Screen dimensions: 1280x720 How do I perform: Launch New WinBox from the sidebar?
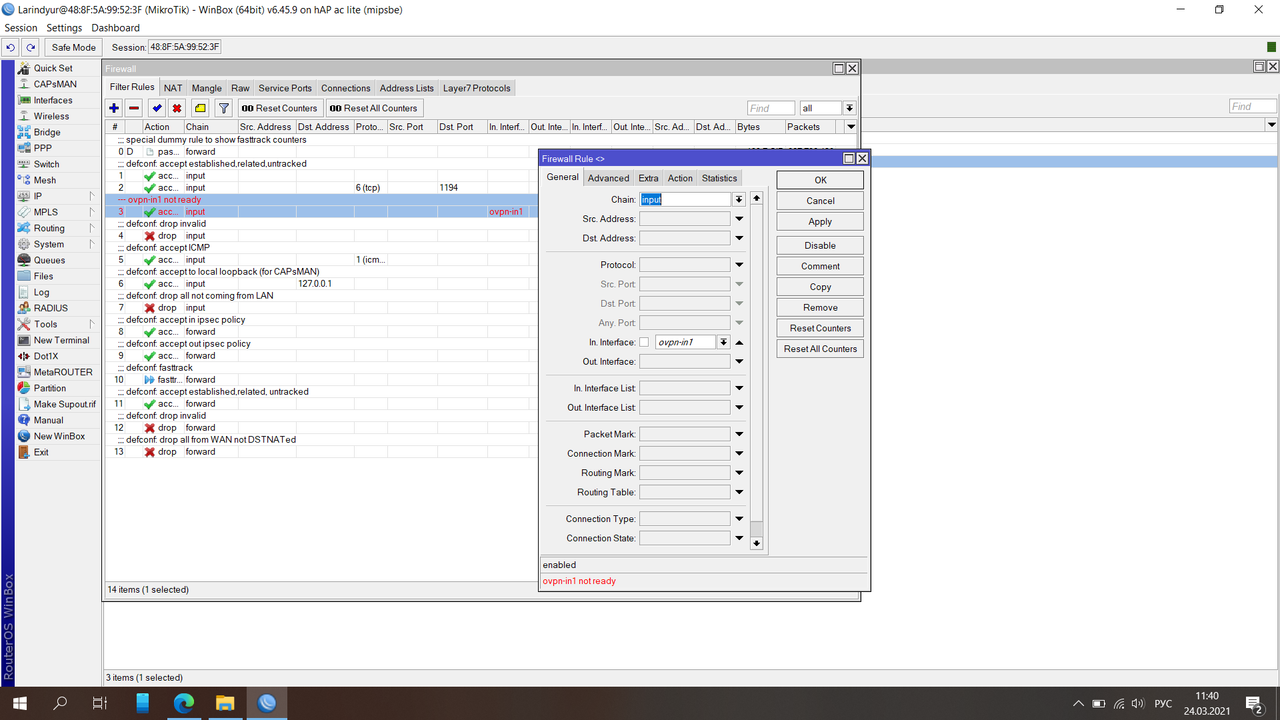(59, 436)
